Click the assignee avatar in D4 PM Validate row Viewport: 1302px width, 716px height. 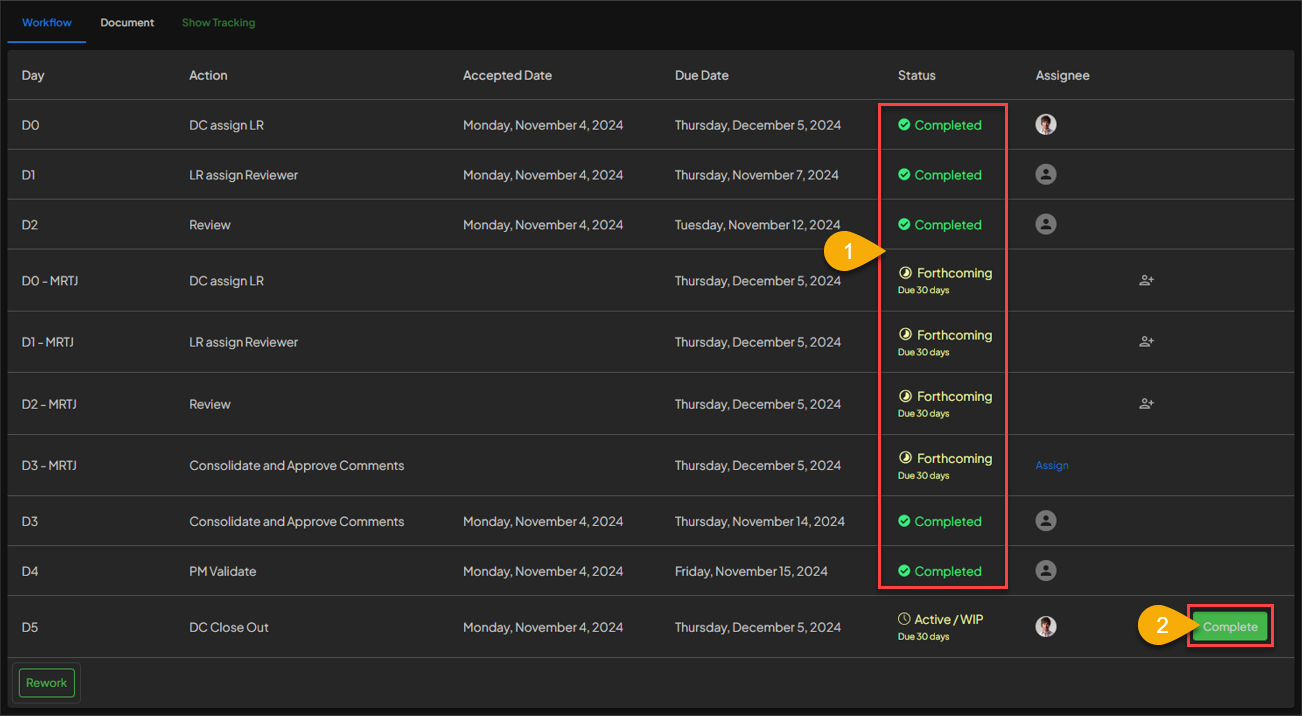click(1046, 571)
